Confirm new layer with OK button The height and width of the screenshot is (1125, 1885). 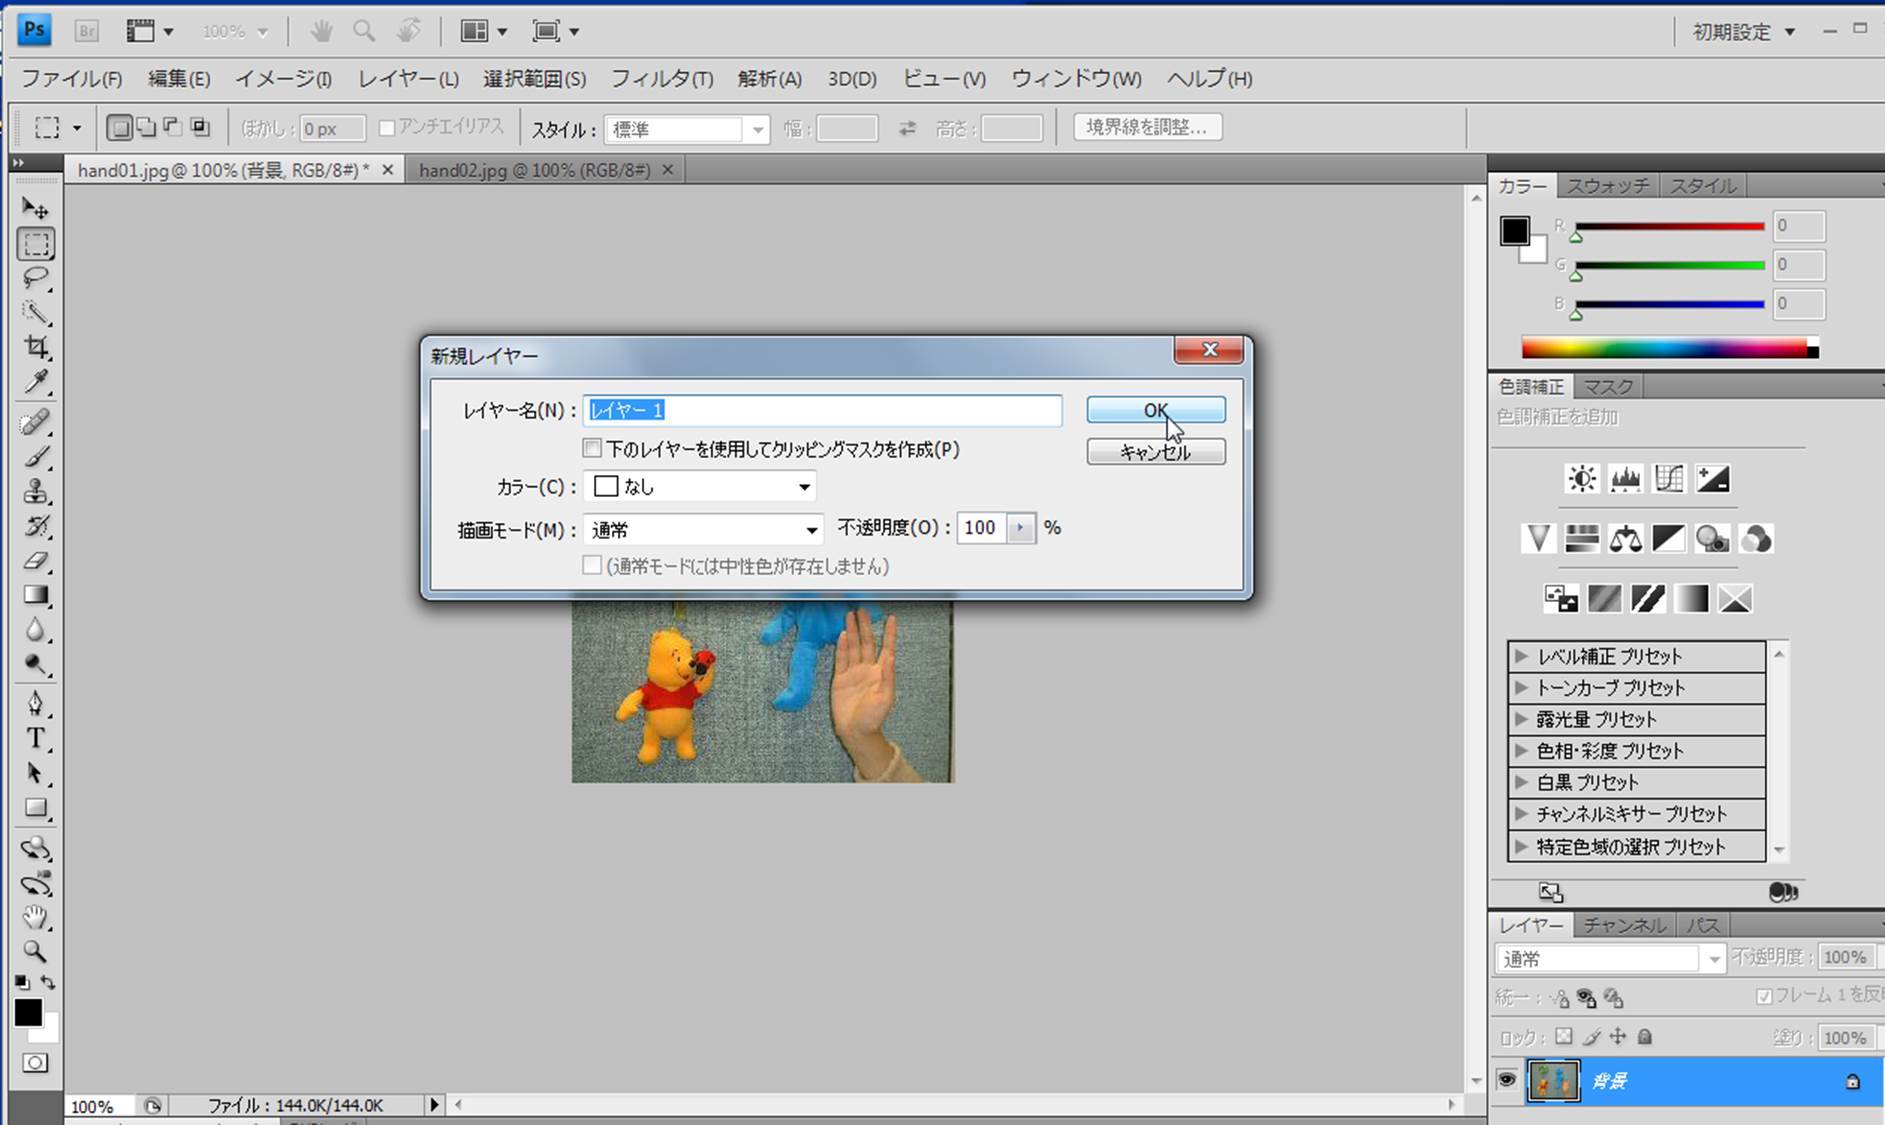pyautogui.click(x=1155, y=410)
